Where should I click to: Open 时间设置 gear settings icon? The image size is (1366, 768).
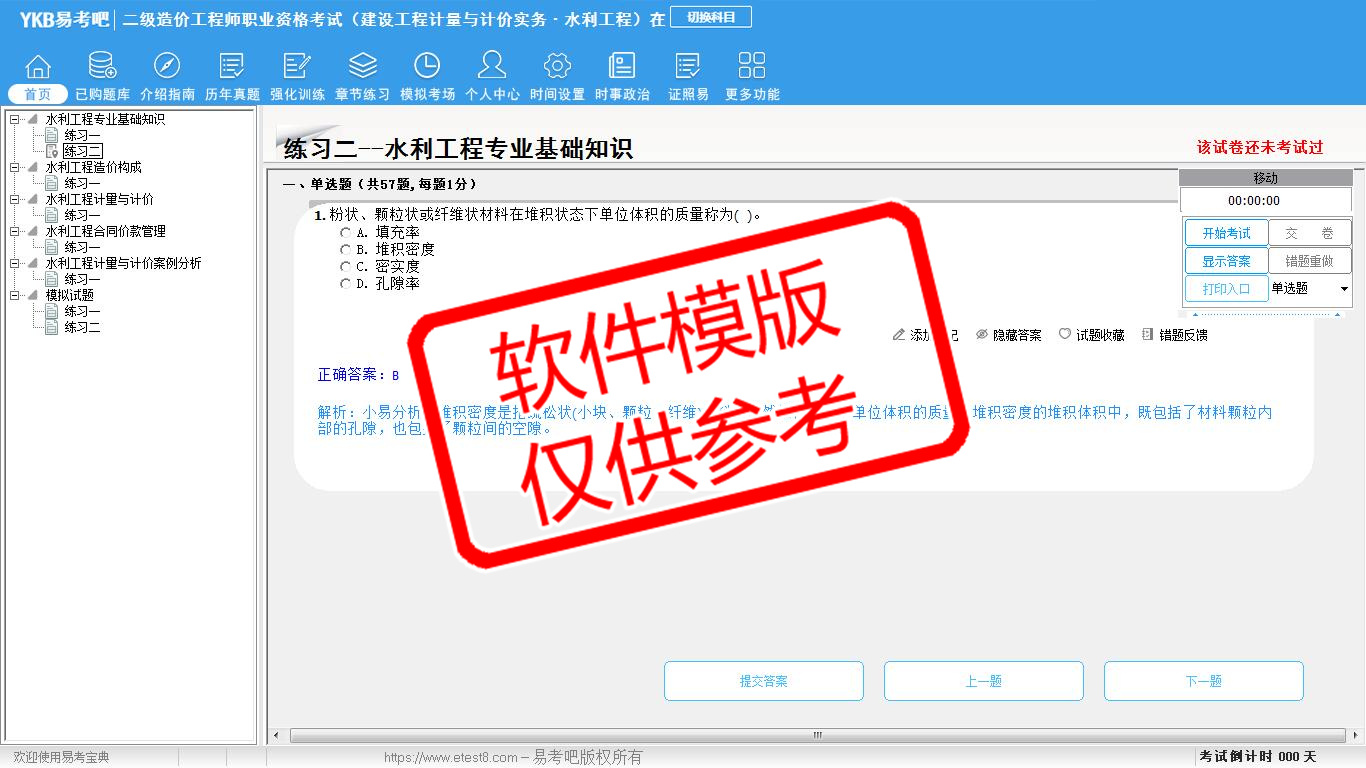pyautogui.click(x=557, y=67)
